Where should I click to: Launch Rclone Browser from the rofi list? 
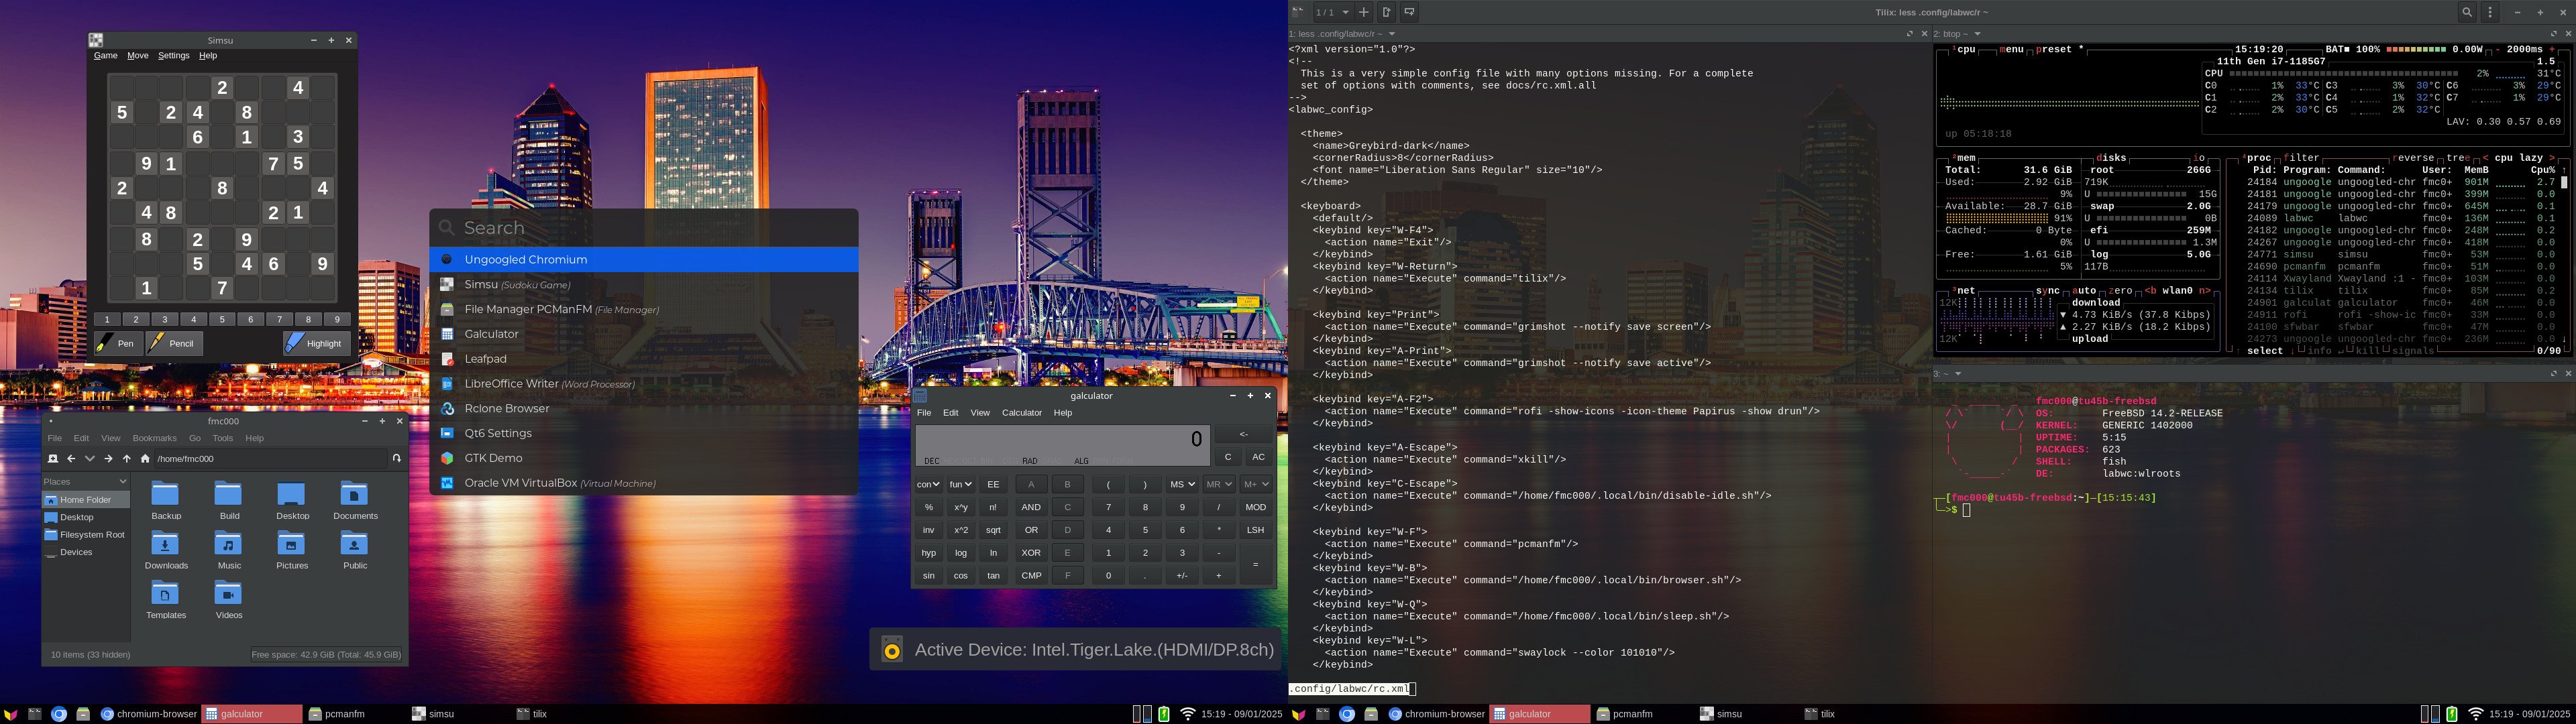point(644,408)
